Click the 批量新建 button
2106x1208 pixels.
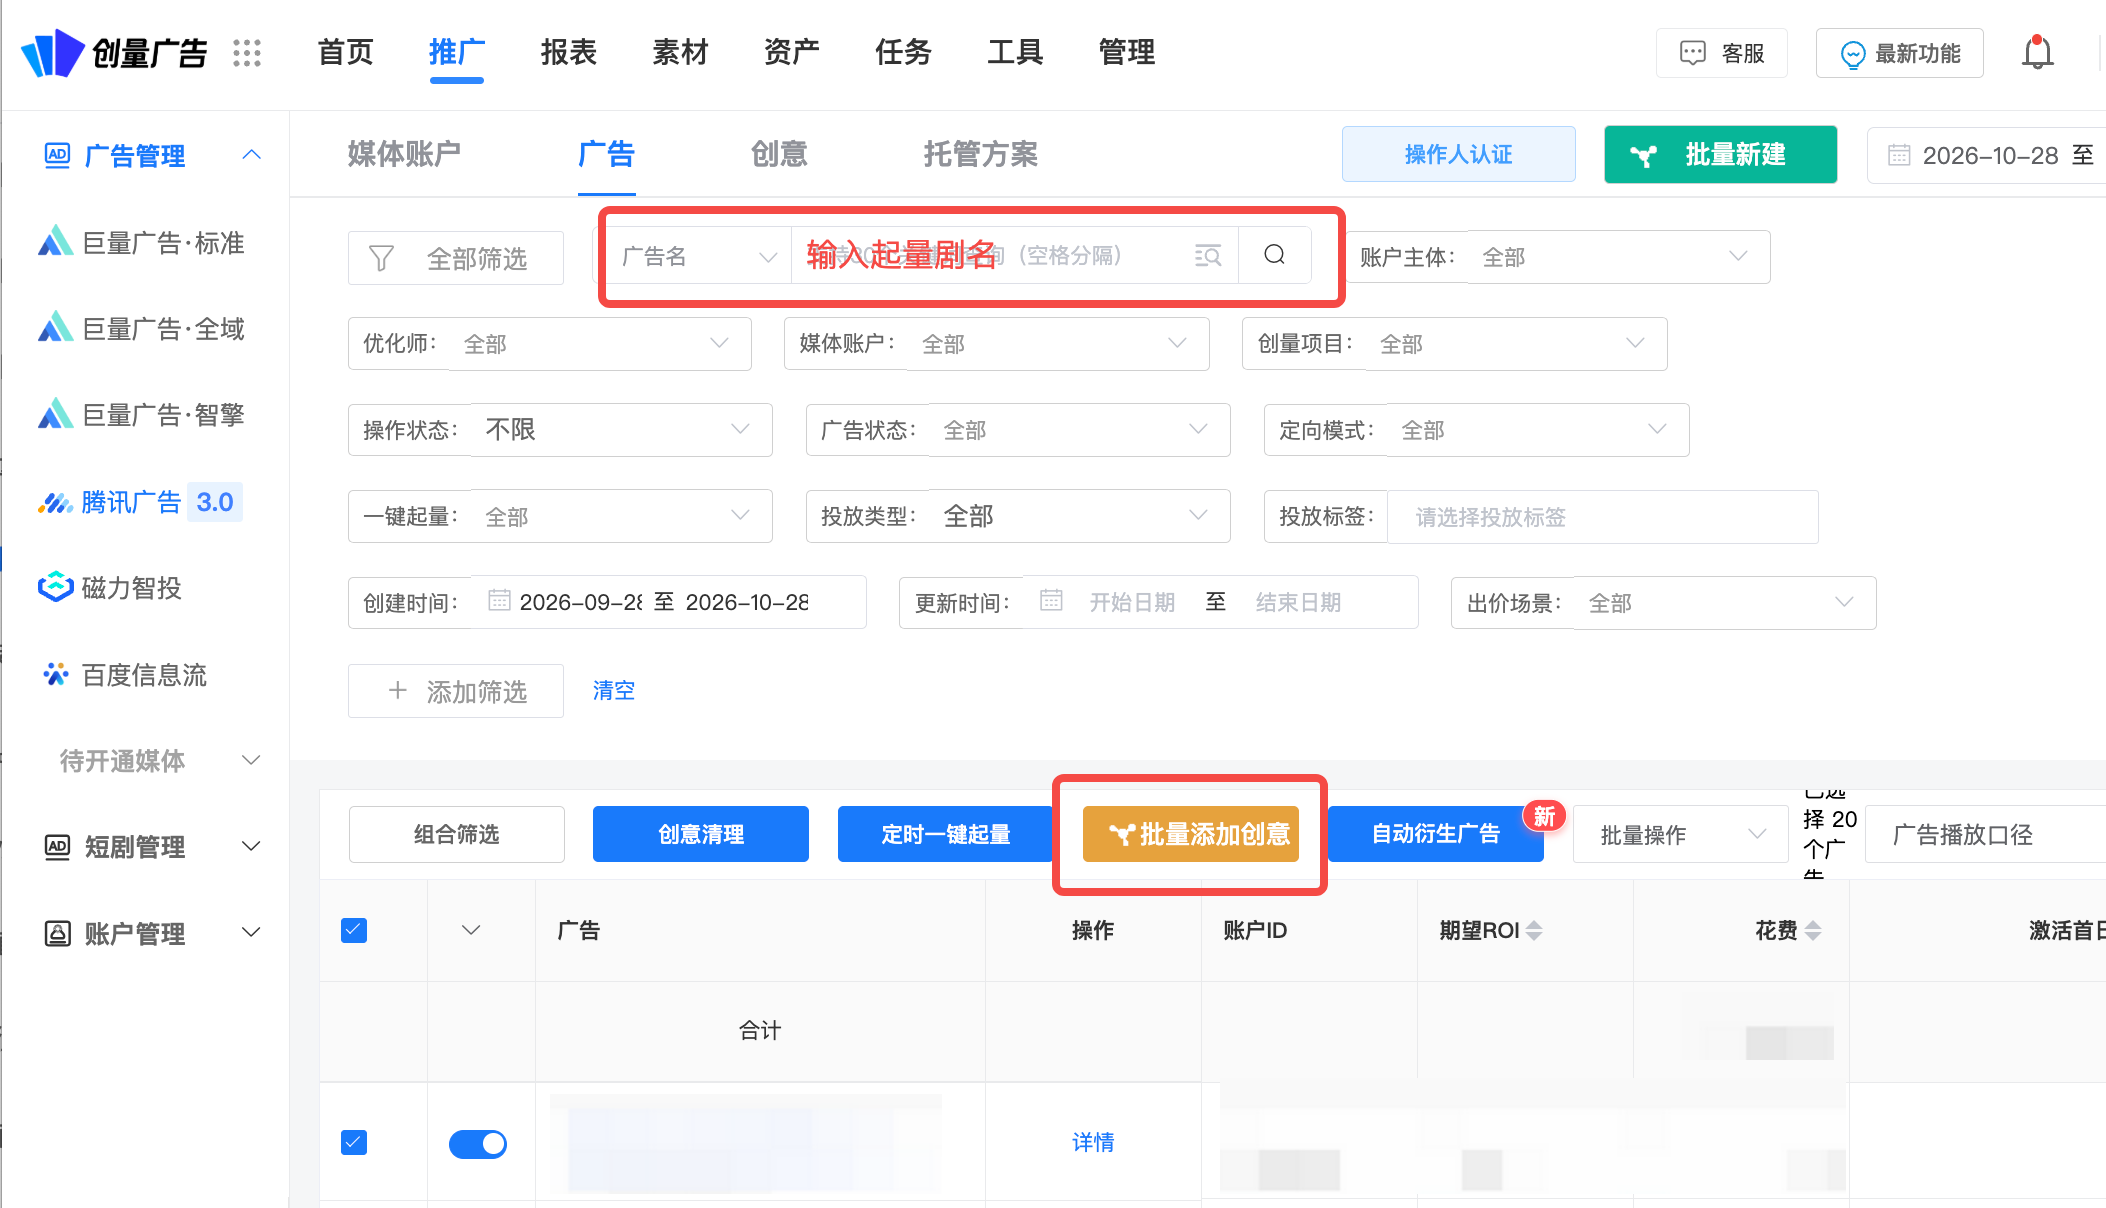(x=1720, y=154)
